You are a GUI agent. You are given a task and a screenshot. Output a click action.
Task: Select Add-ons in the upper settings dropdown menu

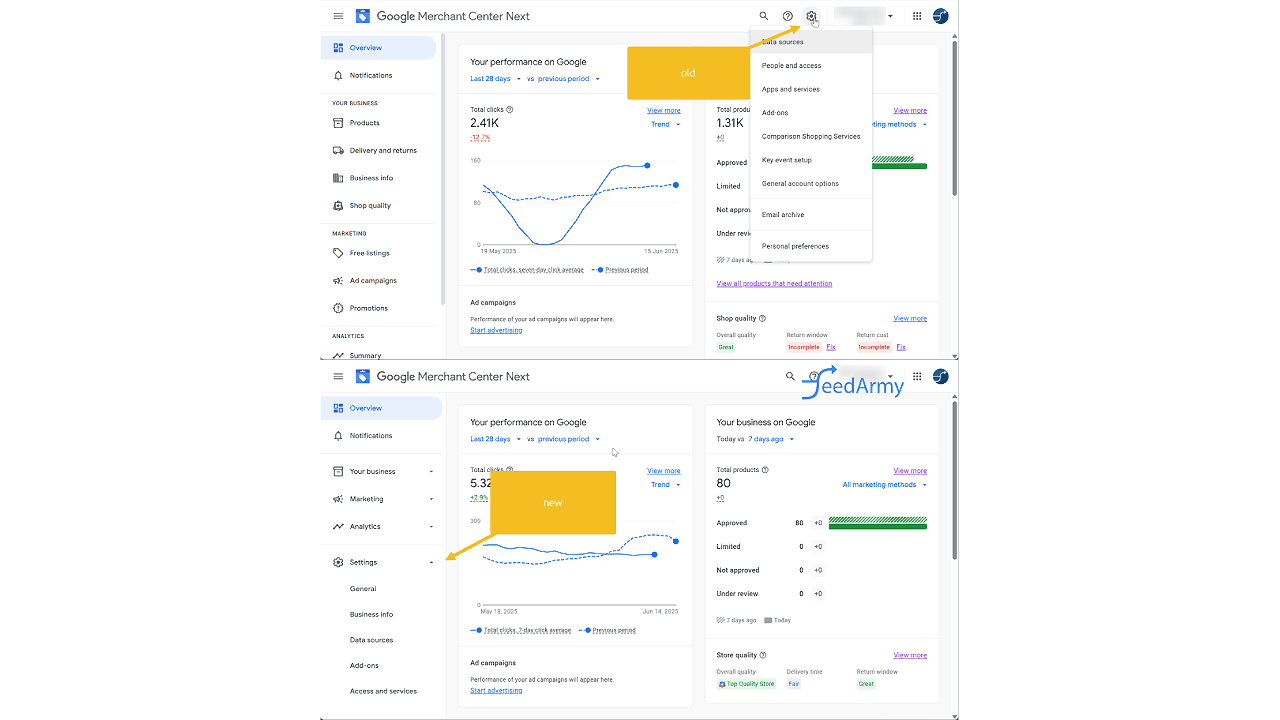click(x=811, y=113)
